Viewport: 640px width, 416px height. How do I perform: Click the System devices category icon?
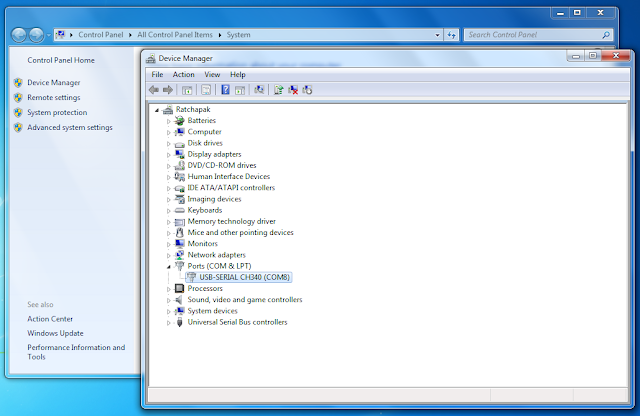179,311
